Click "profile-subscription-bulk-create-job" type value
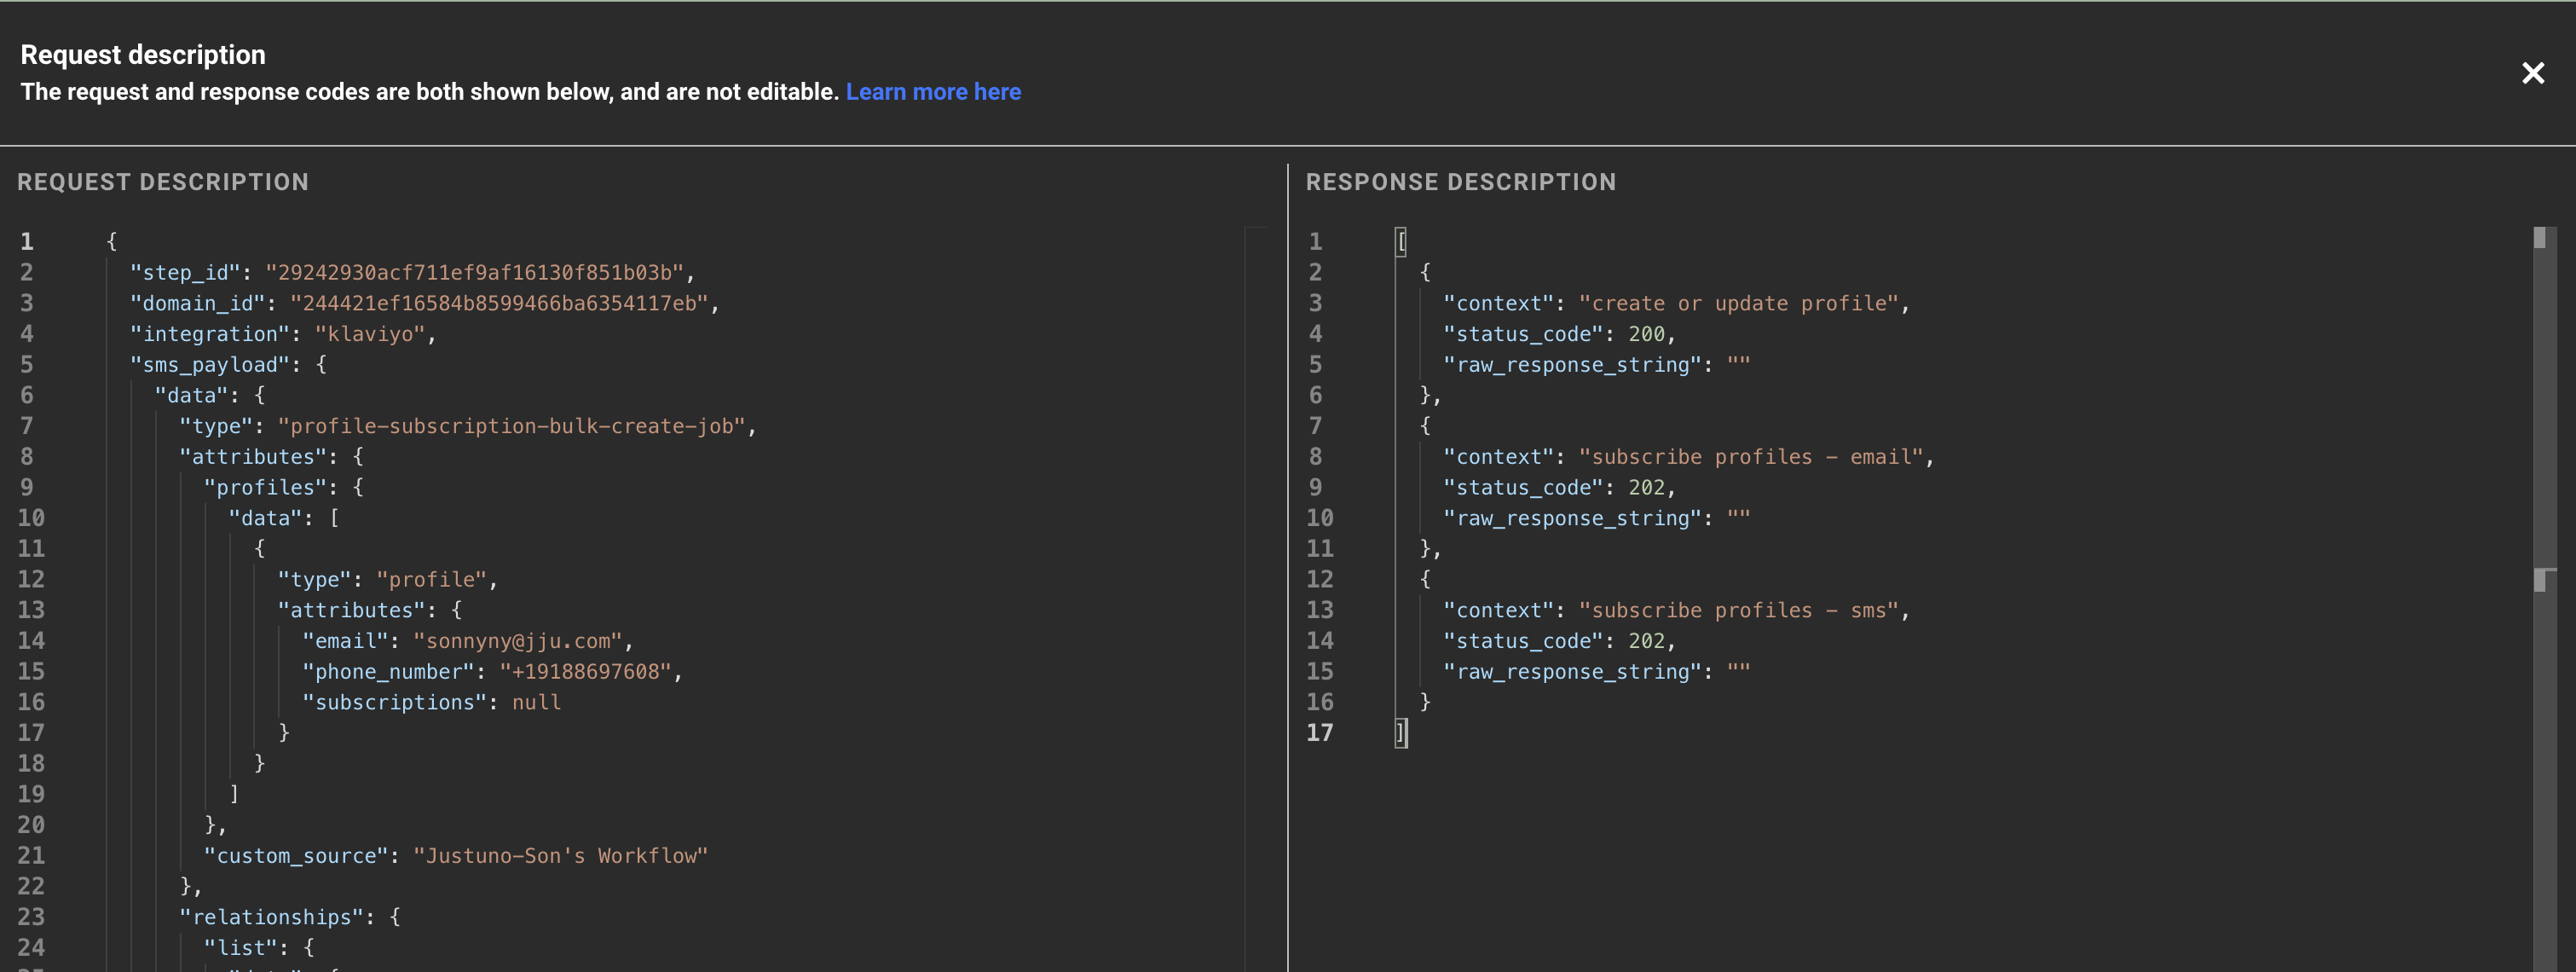This screenshot has width=2576, height=972. point(511,427)
